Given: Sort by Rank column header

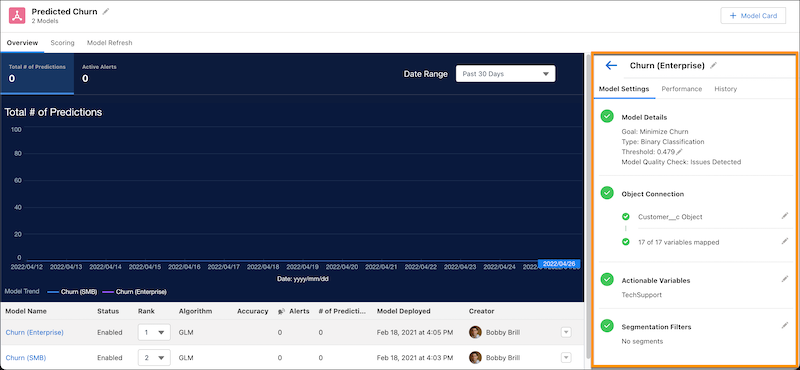Looking at the screenshot, I should tap(146, 311).
